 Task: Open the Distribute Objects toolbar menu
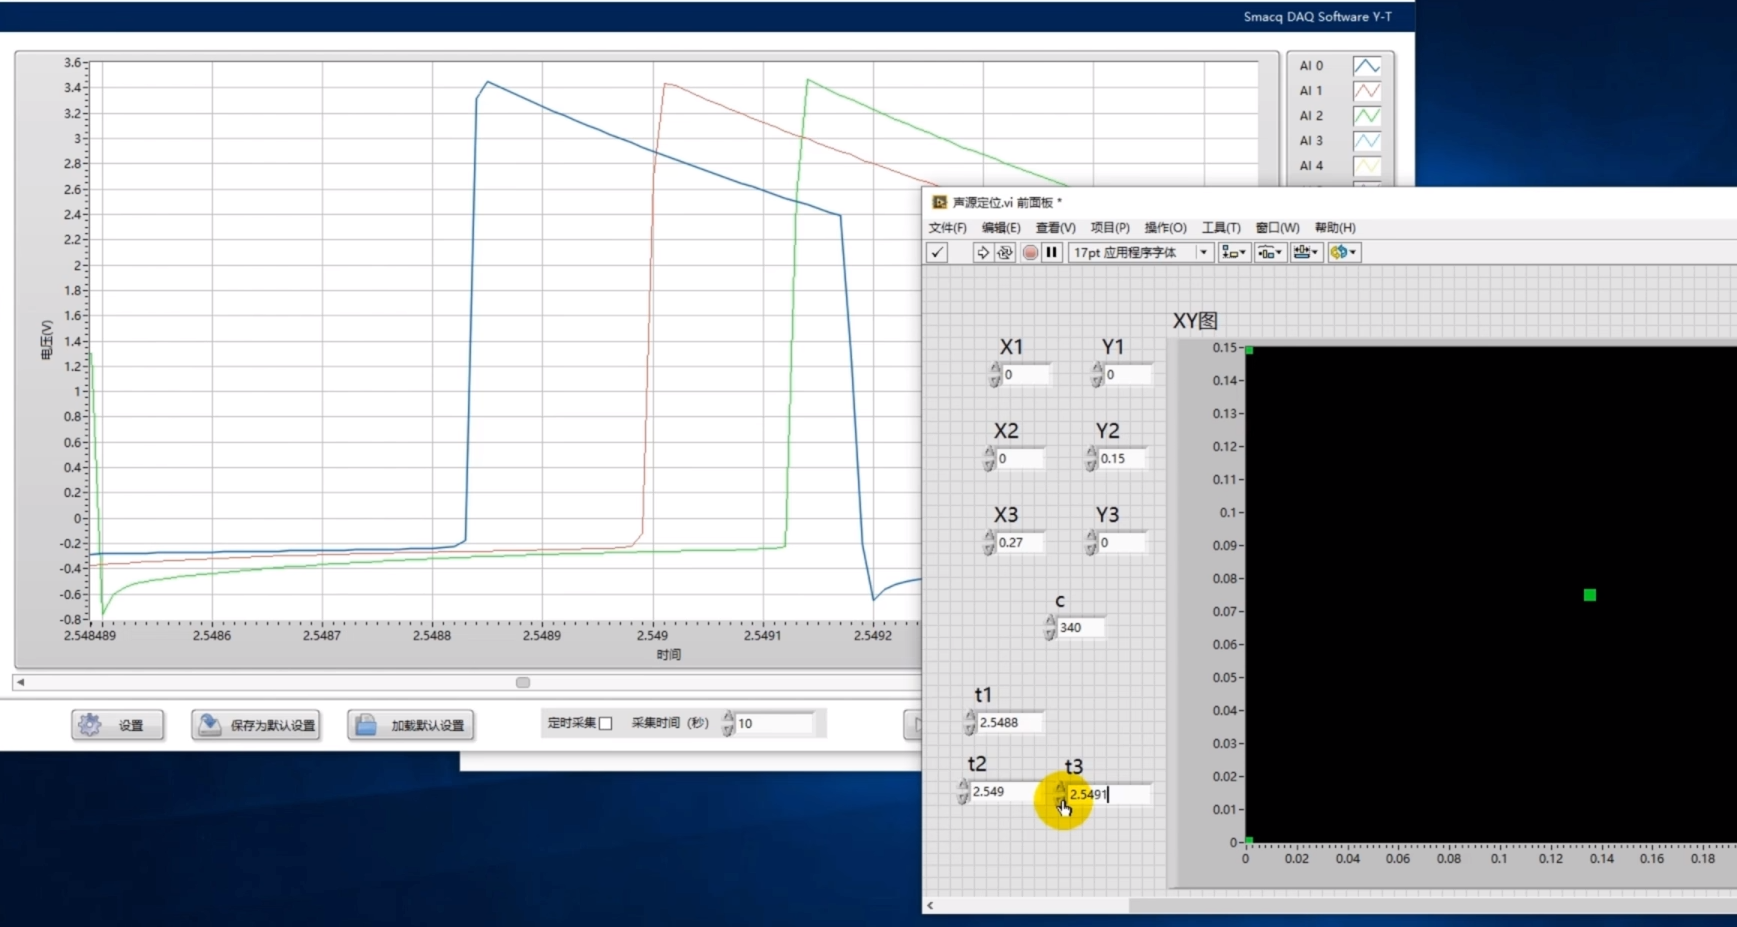(x=1270, y=253)
